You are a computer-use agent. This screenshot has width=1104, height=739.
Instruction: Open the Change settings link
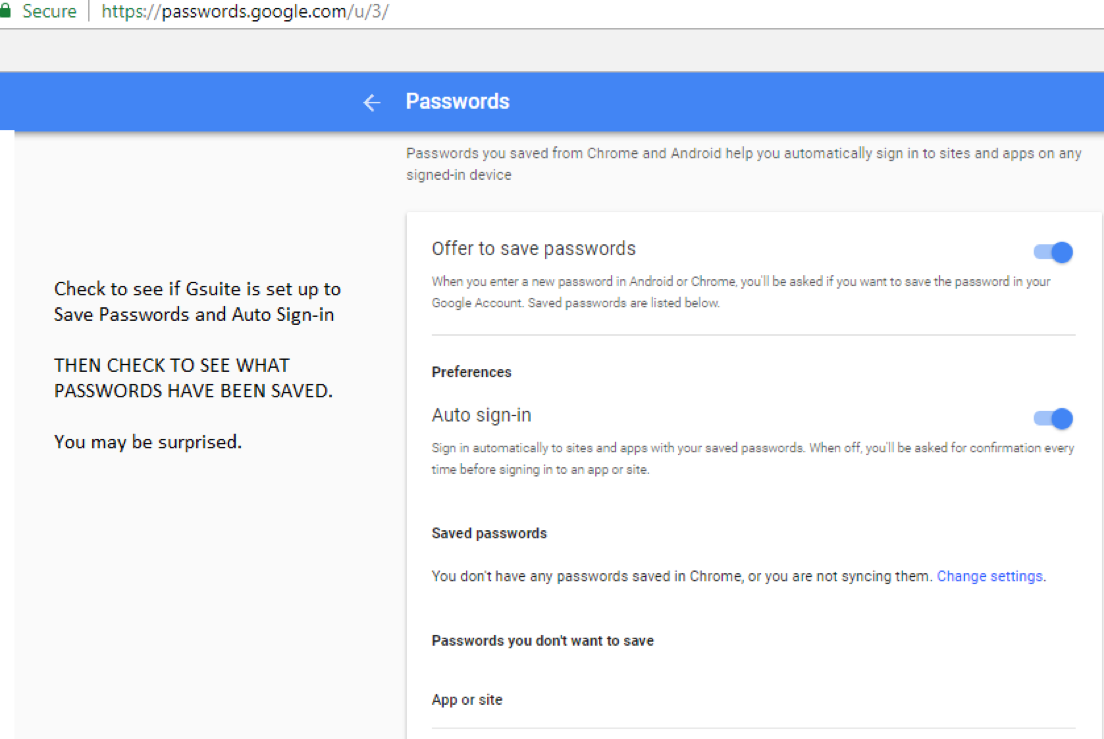click(989, 576)
